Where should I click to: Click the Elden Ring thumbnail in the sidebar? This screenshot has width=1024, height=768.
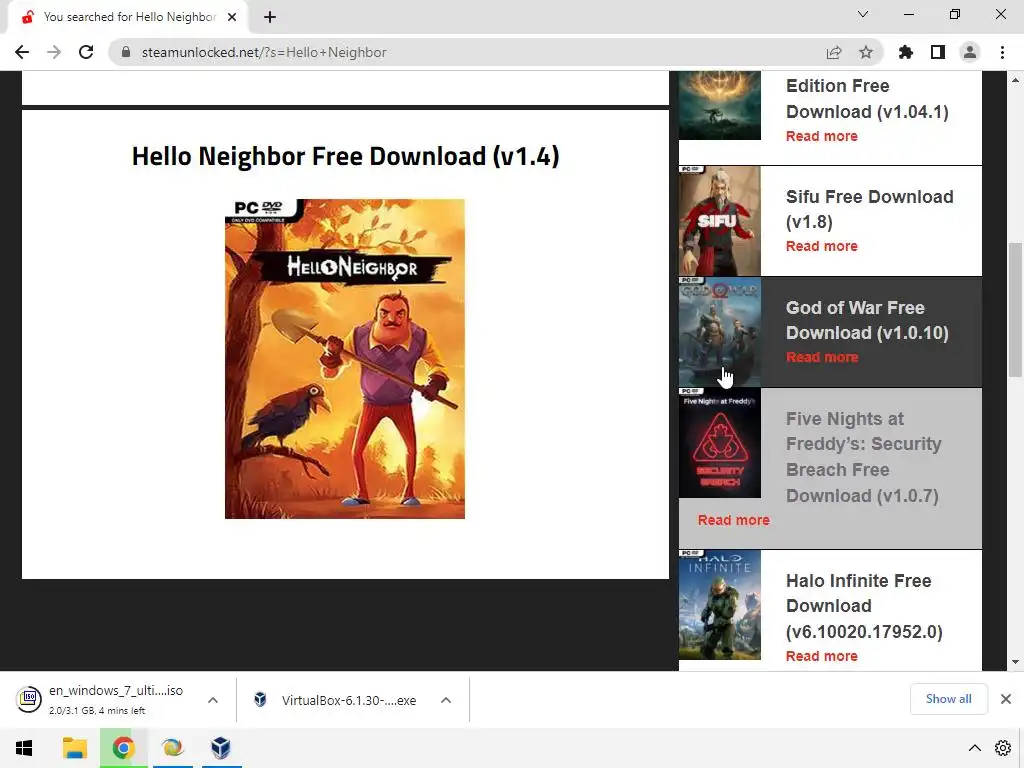(720, 105)
